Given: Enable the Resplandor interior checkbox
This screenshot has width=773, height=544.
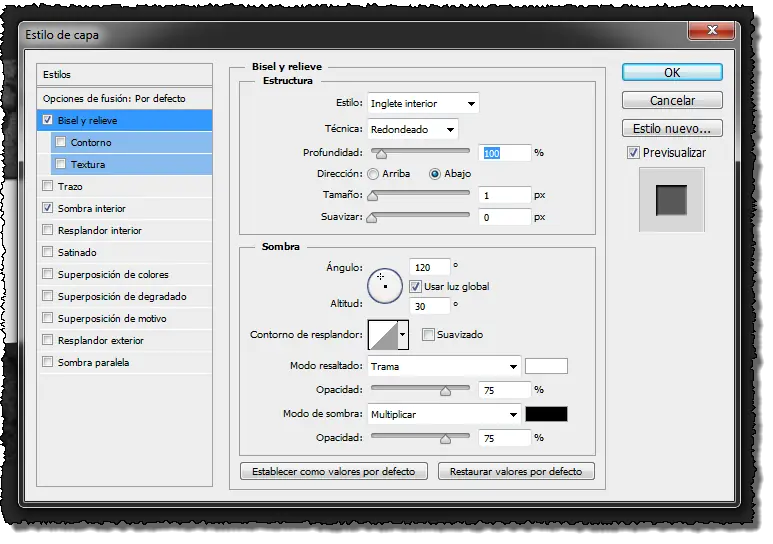Looking at the screenshot, I should (x=47, y=230).
